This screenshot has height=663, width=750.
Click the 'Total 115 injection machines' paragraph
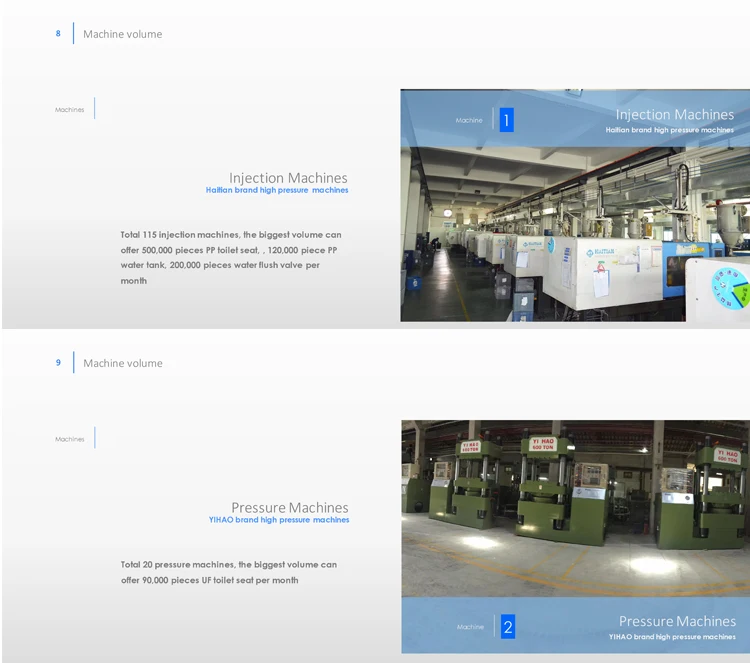click(231, 258)
